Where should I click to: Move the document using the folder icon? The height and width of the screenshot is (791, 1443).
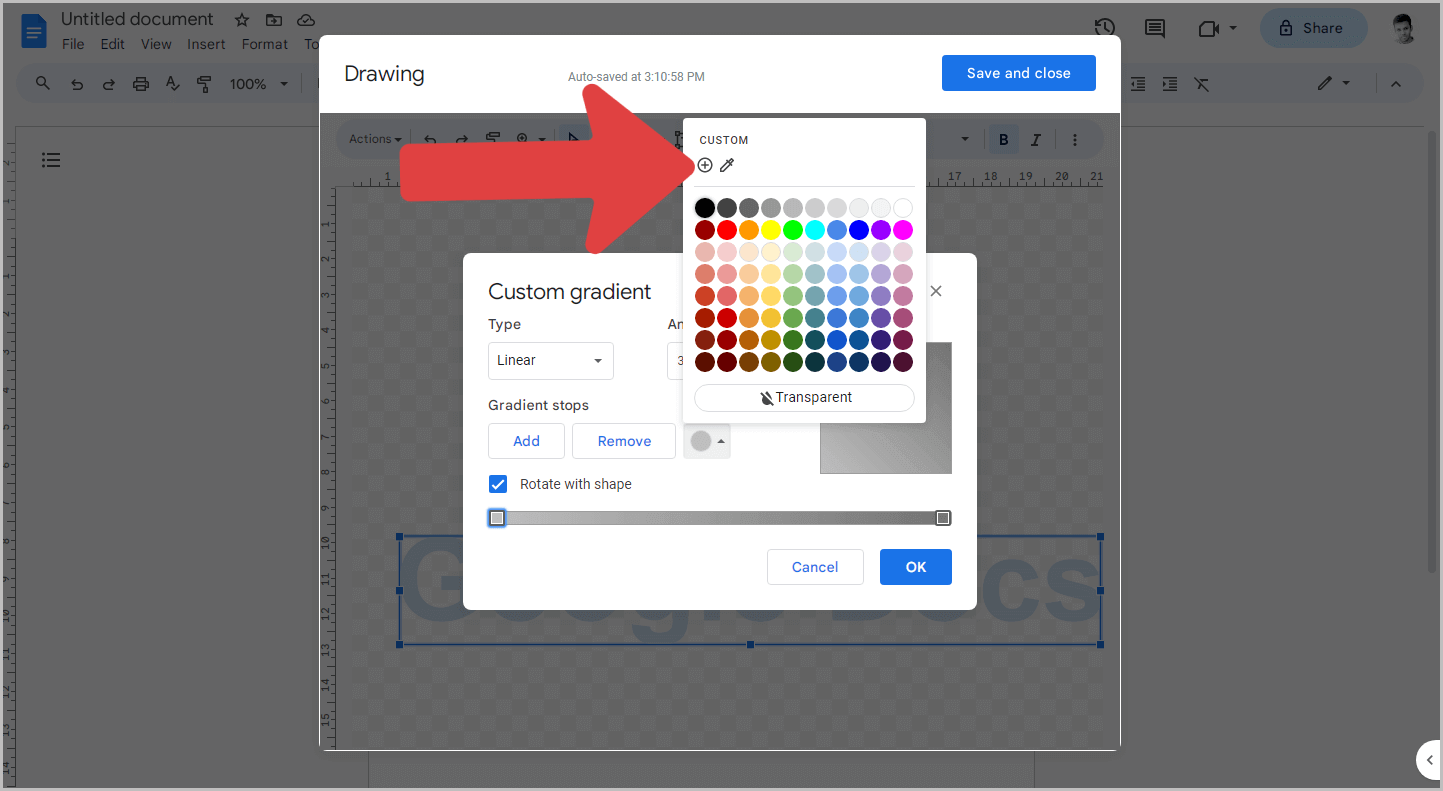pyautogui.click(x=274, y=20)
